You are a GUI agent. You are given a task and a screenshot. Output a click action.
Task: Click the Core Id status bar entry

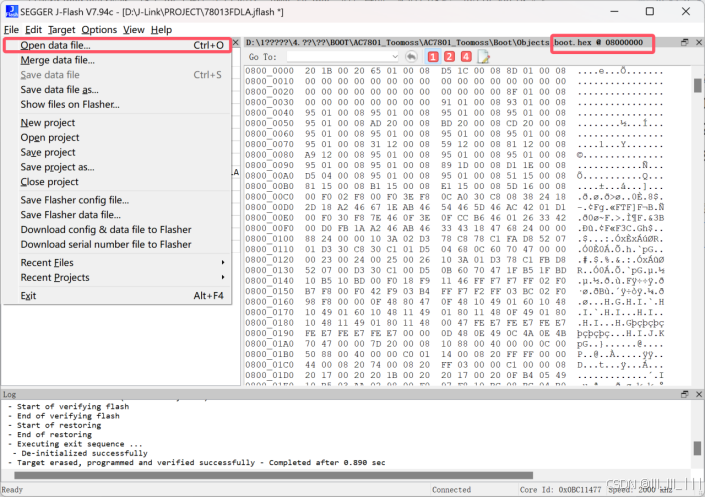point(560,490)
